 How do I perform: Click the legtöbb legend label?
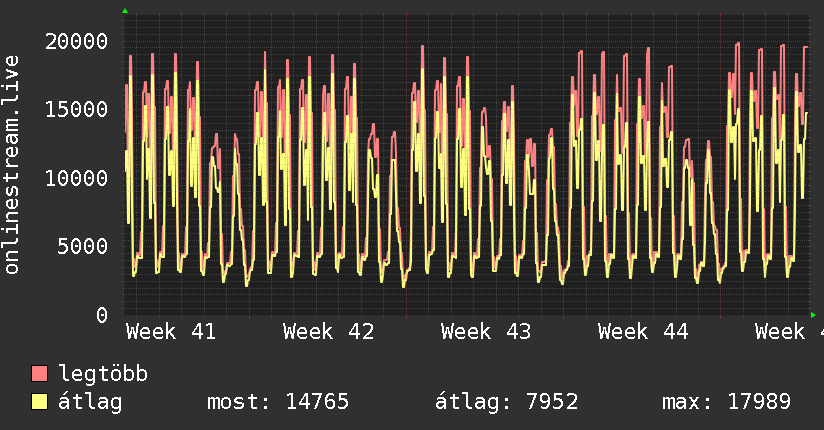point(103,374)
